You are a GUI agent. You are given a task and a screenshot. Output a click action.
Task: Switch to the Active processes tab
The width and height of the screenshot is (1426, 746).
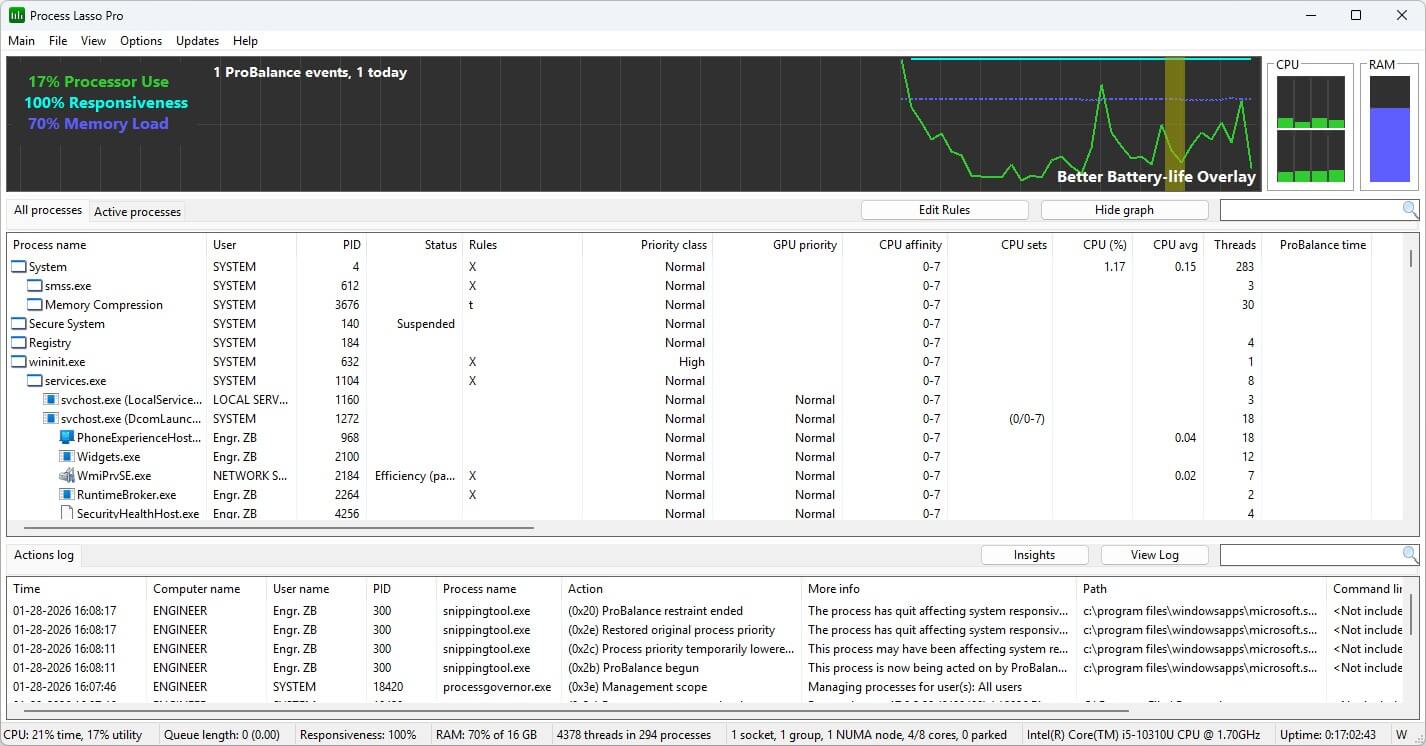point(137,212)
